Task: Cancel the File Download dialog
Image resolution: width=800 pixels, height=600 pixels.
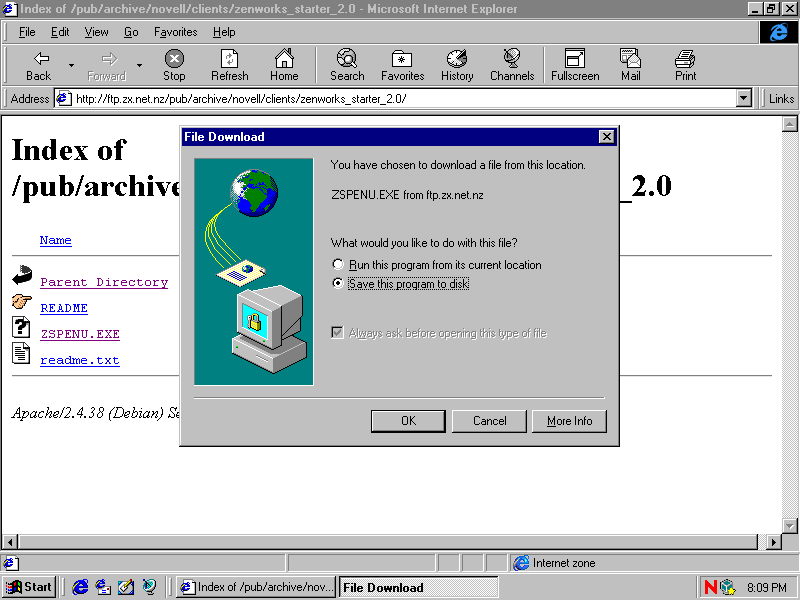Action: coord(489,421)
